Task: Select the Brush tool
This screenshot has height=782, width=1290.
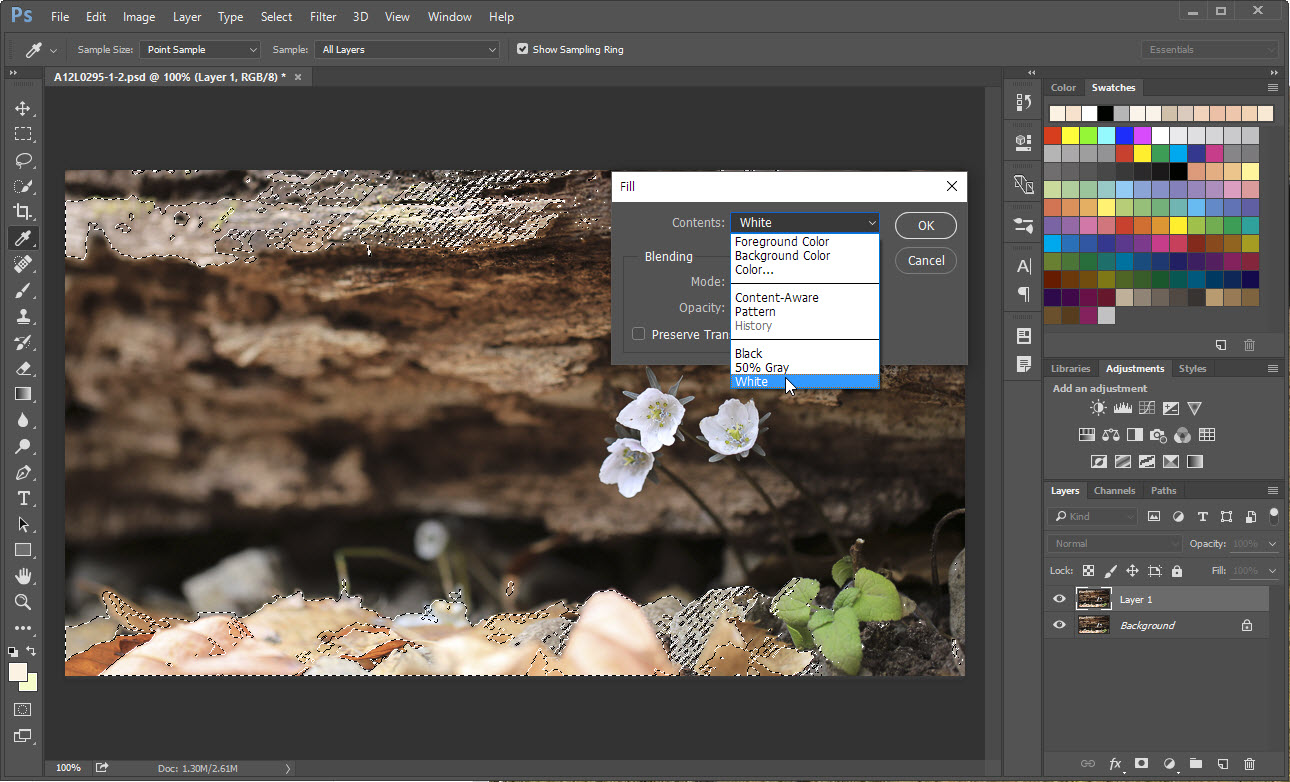Action: pyautogui.click(x=22, y=290)
